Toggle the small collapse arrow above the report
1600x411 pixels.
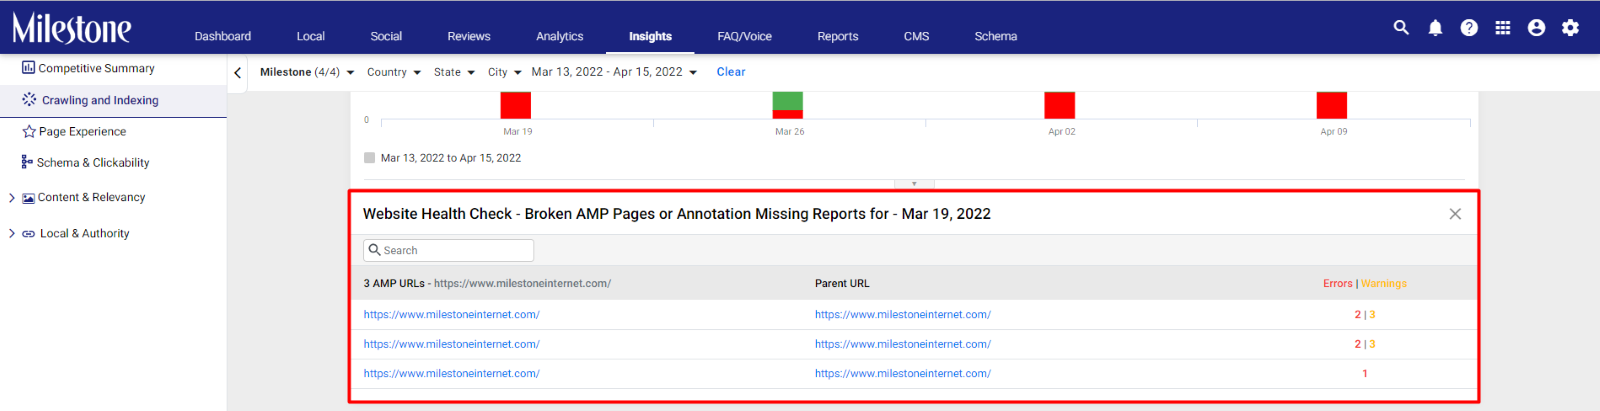pyautogui.click(x=914, y=184)
